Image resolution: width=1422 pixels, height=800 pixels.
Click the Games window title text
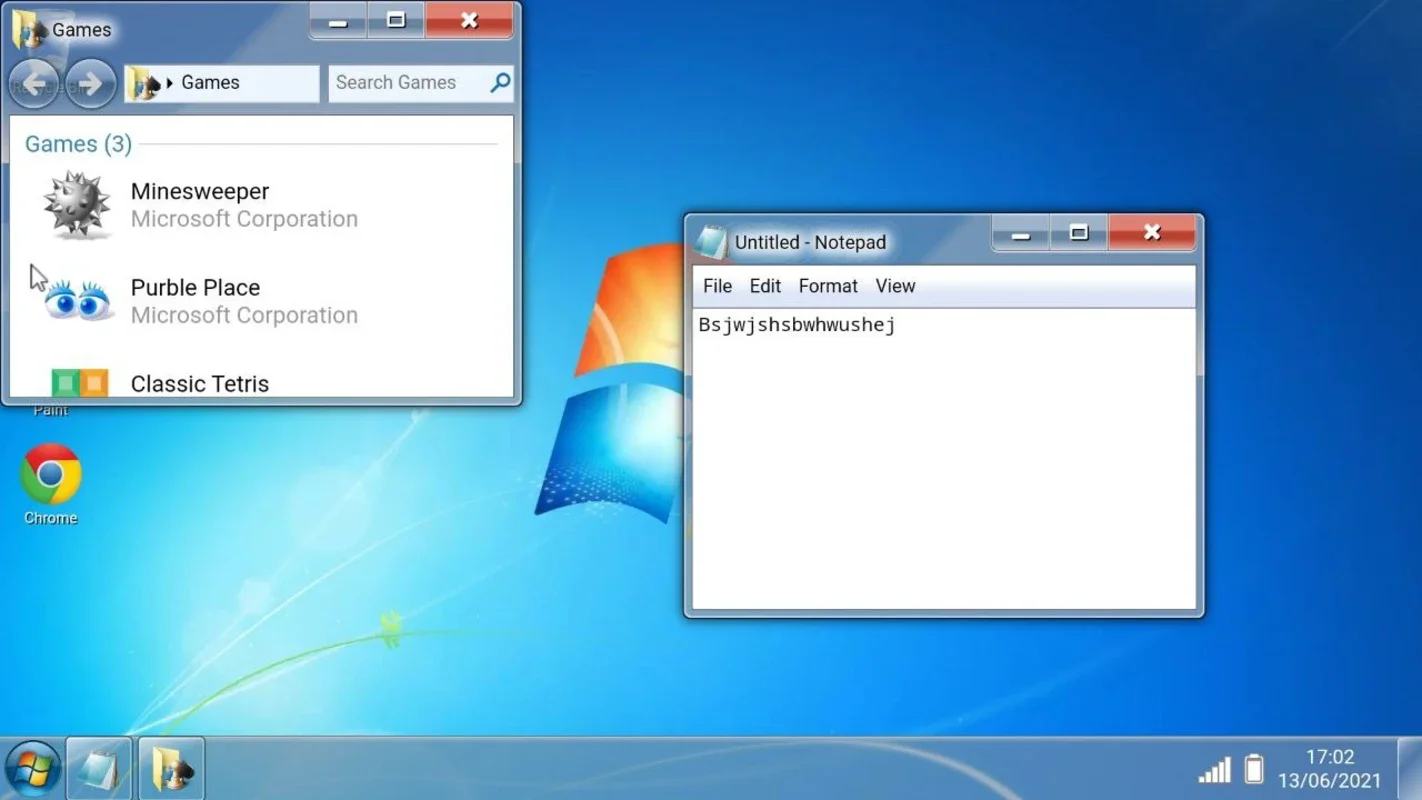82,30
